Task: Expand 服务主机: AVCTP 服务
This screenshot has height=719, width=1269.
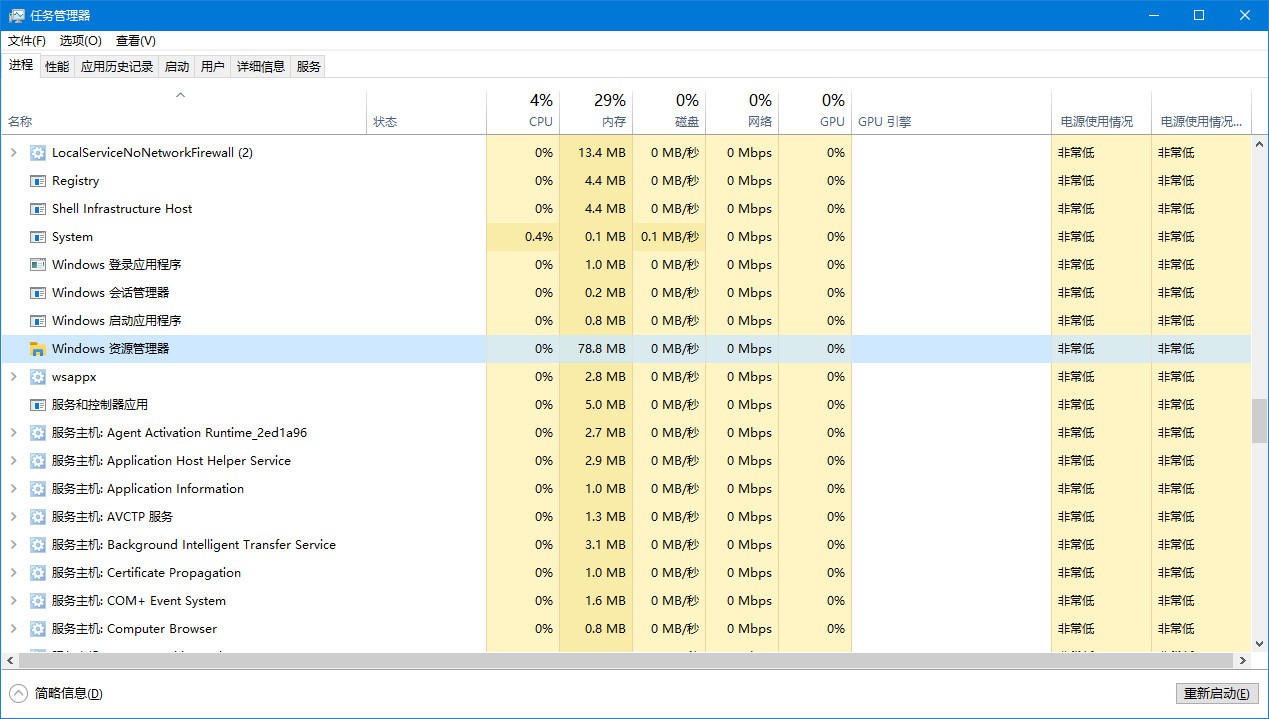Action: pos(13,517)
